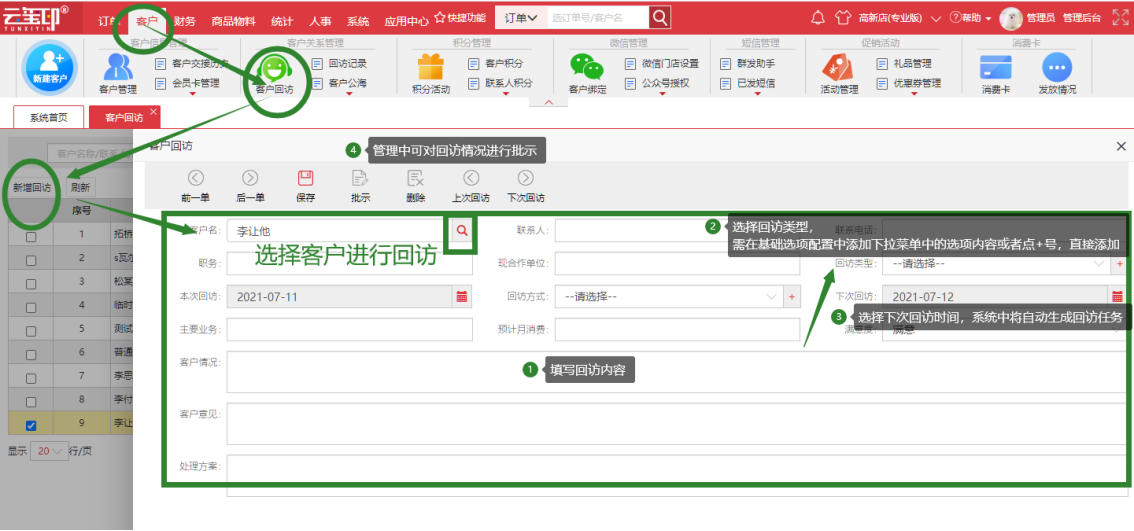Tick checkbox for row 5
This screenshot has height=531, width=1134.
(x=31, y=331)
